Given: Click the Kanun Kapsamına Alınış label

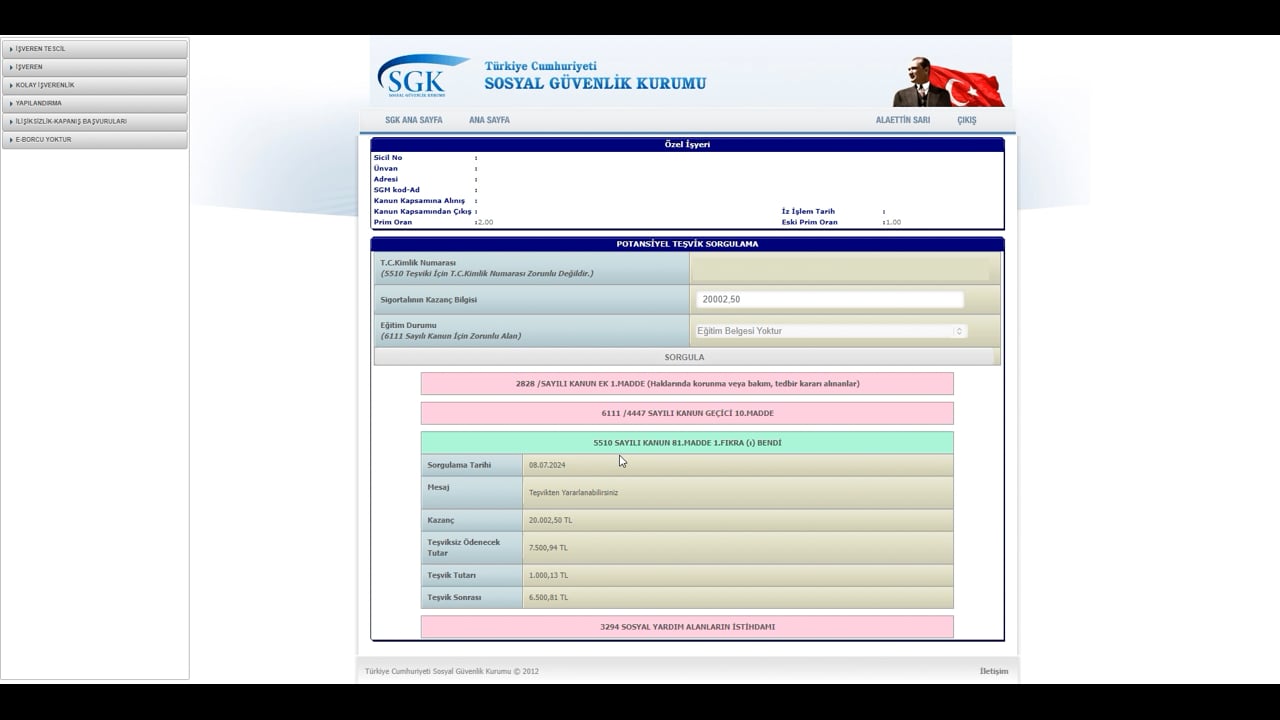Looking at the screenshot, I should pyautogui.click(x=419, y=201).
